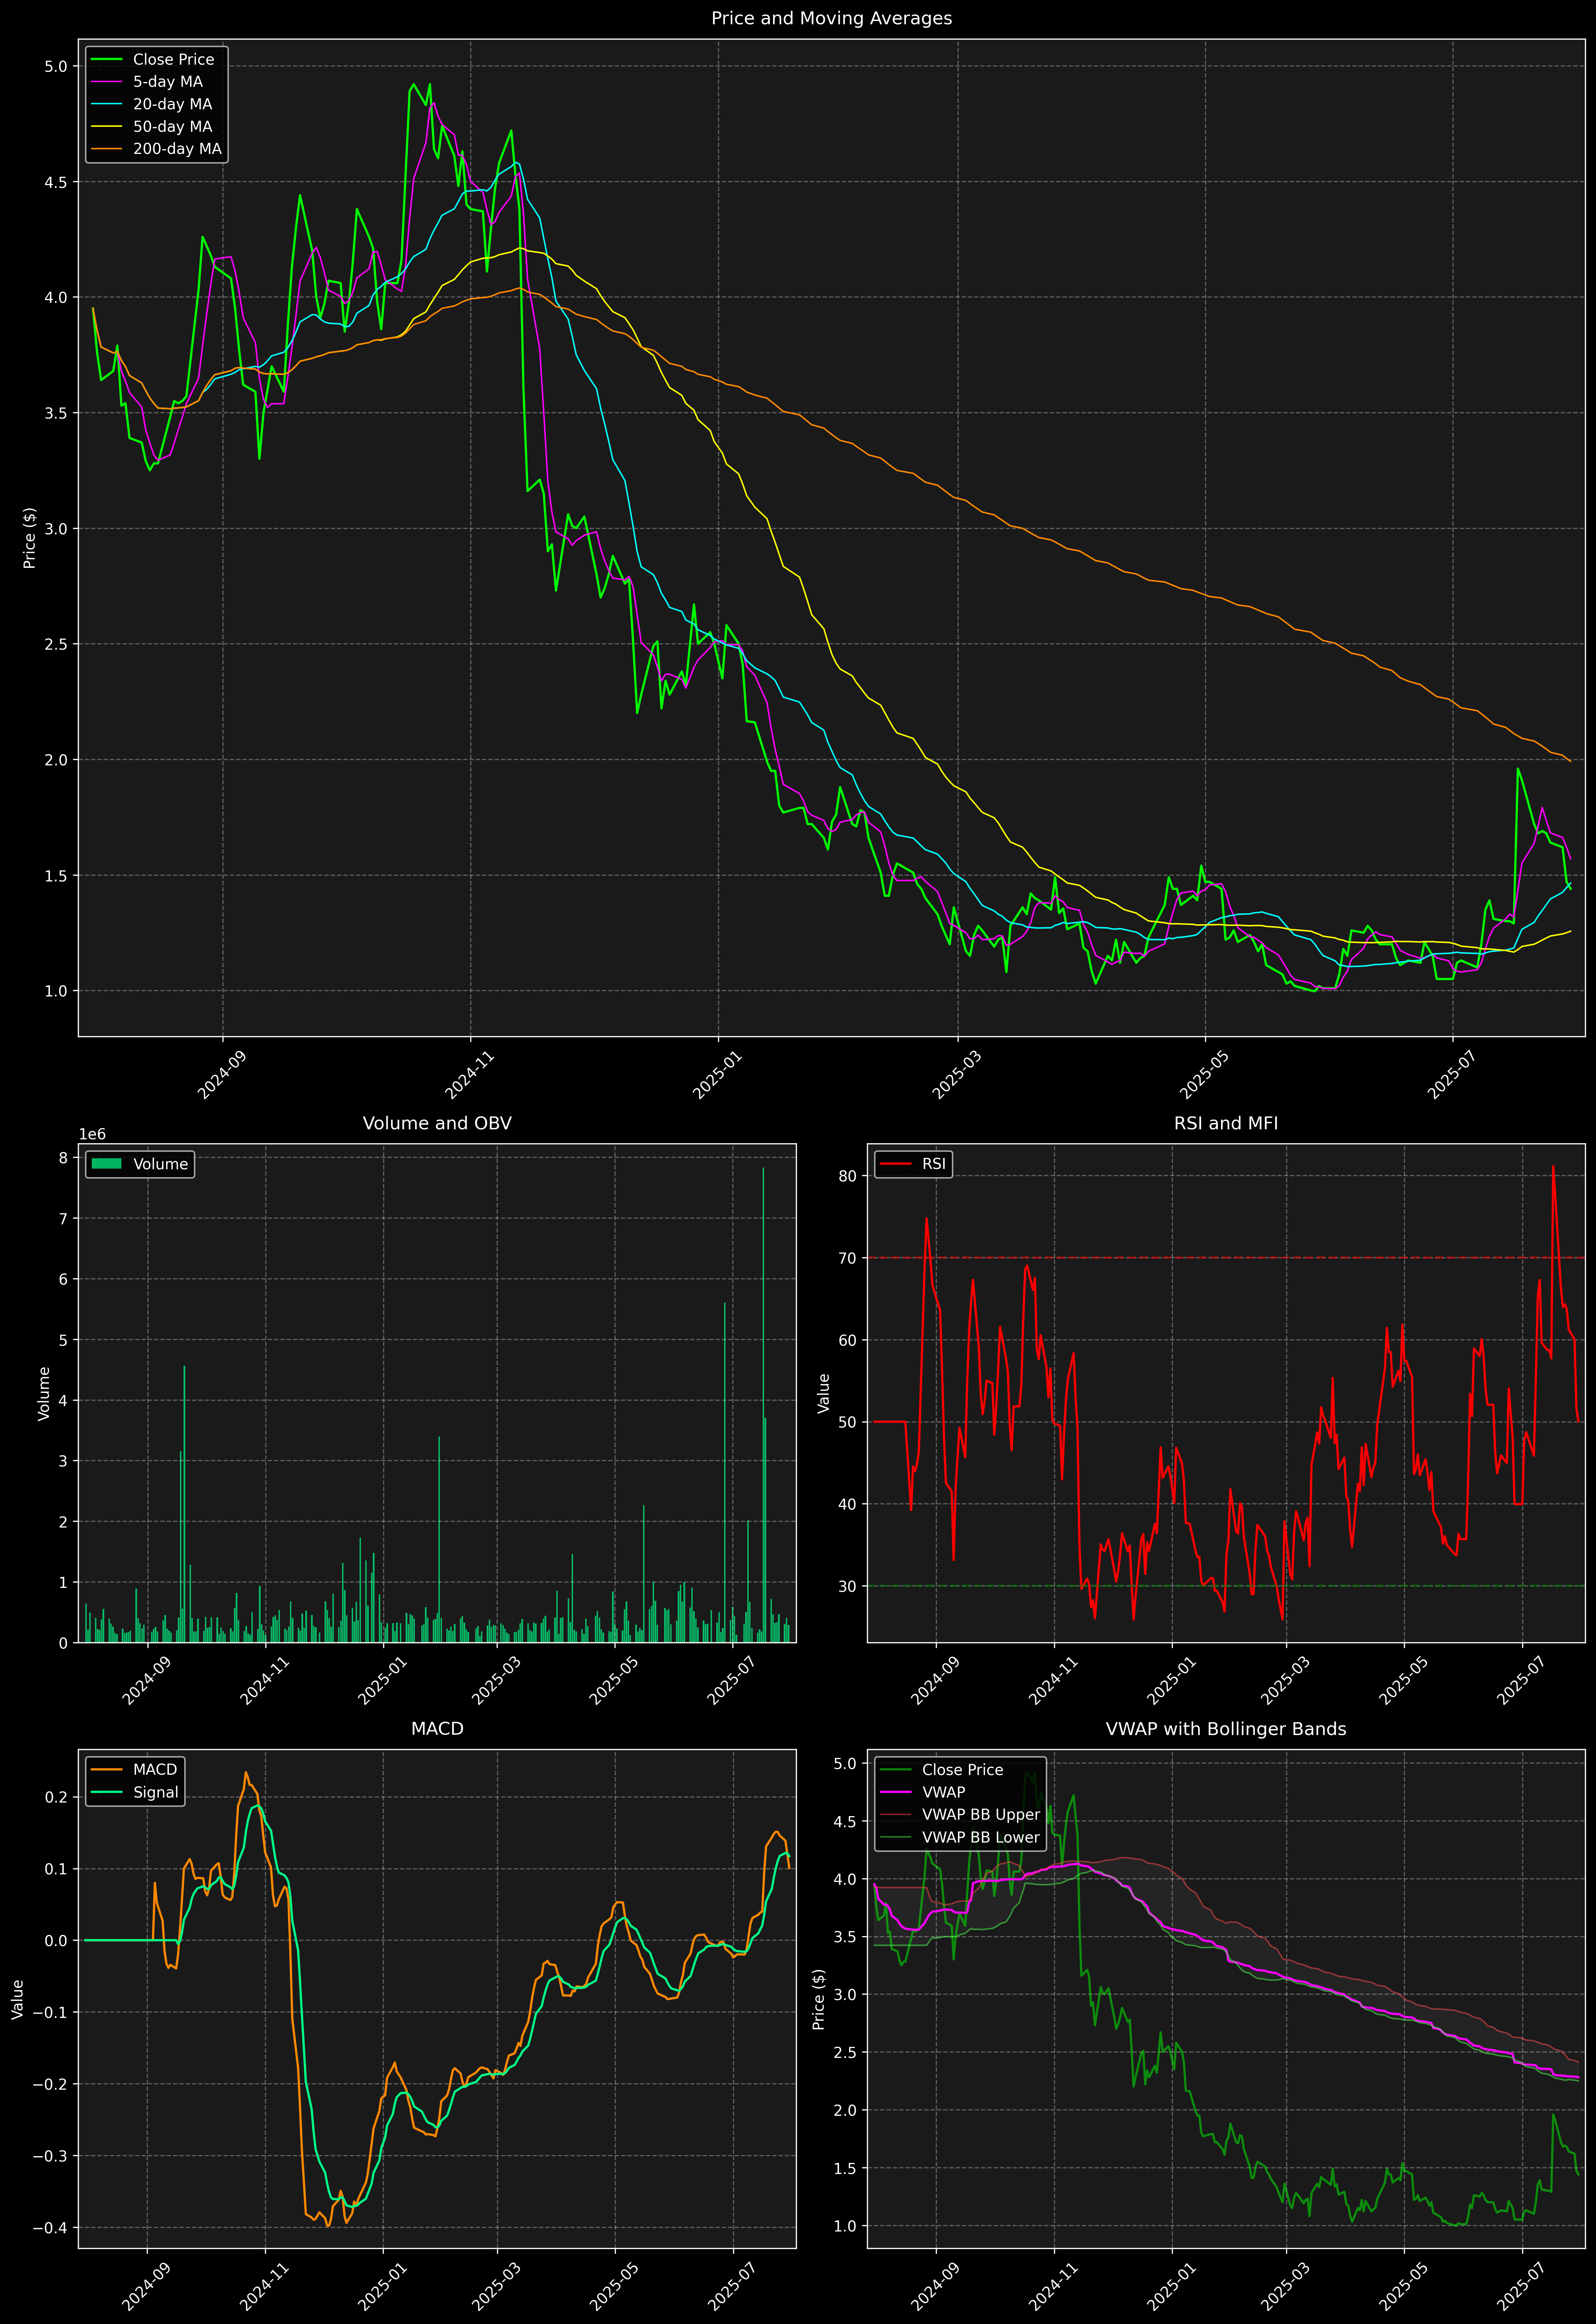Click the 'VWAP with Bollinger Bands' title
The image size is (1596, 2324).
(x=1226, y=1729)
